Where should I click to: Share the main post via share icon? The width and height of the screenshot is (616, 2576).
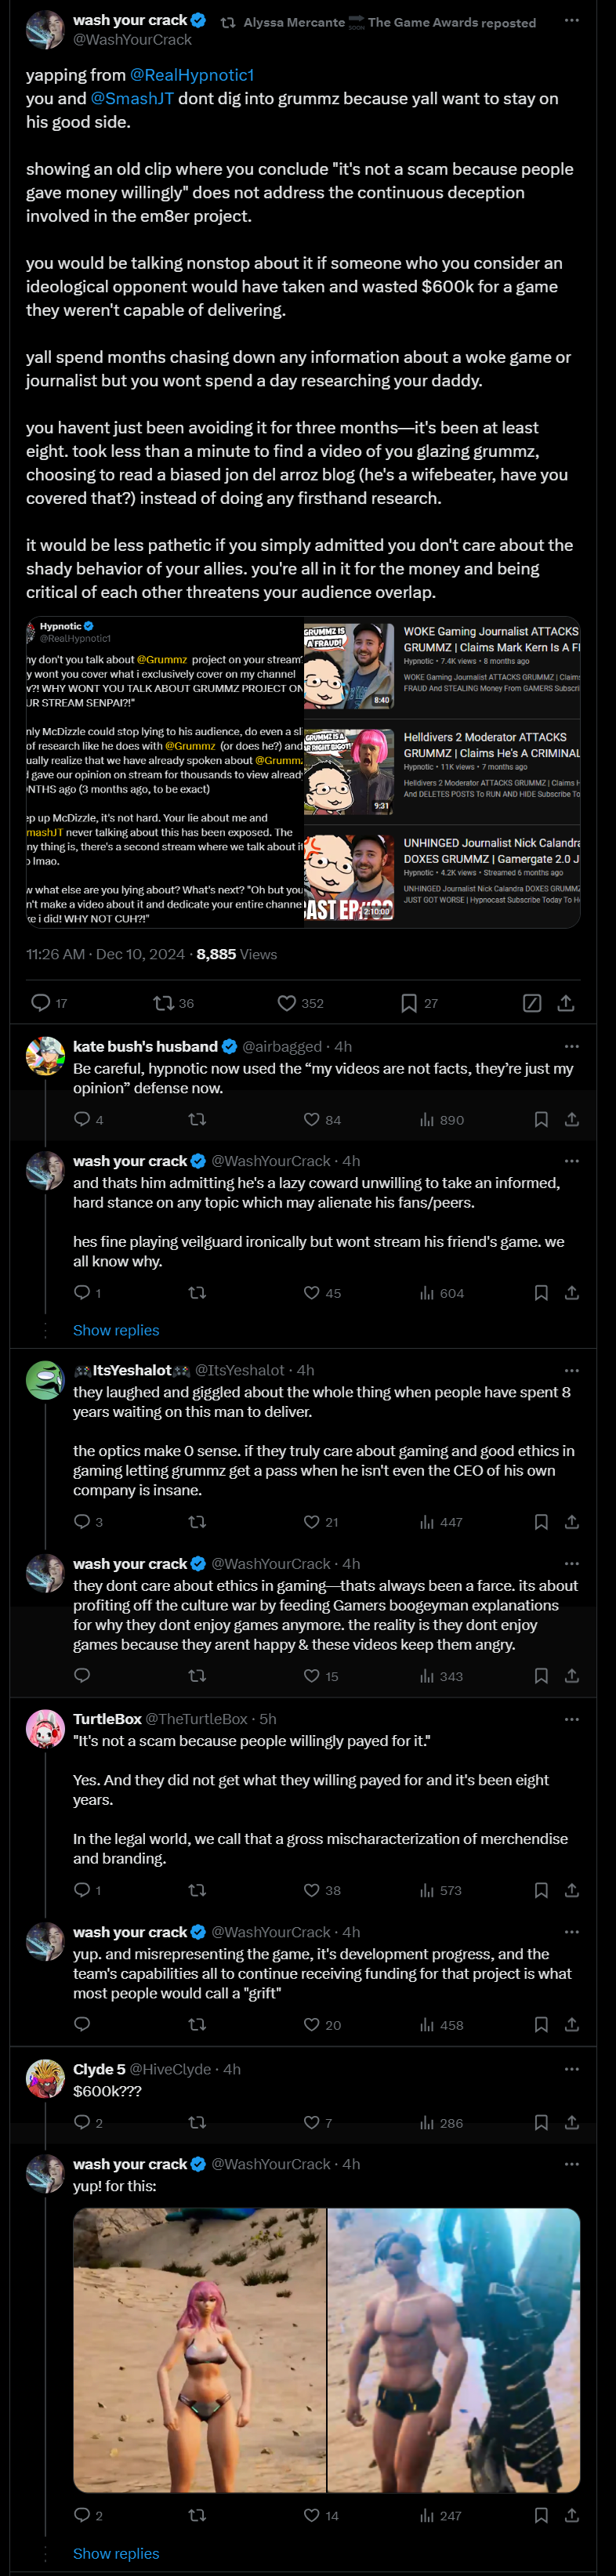566,1002
